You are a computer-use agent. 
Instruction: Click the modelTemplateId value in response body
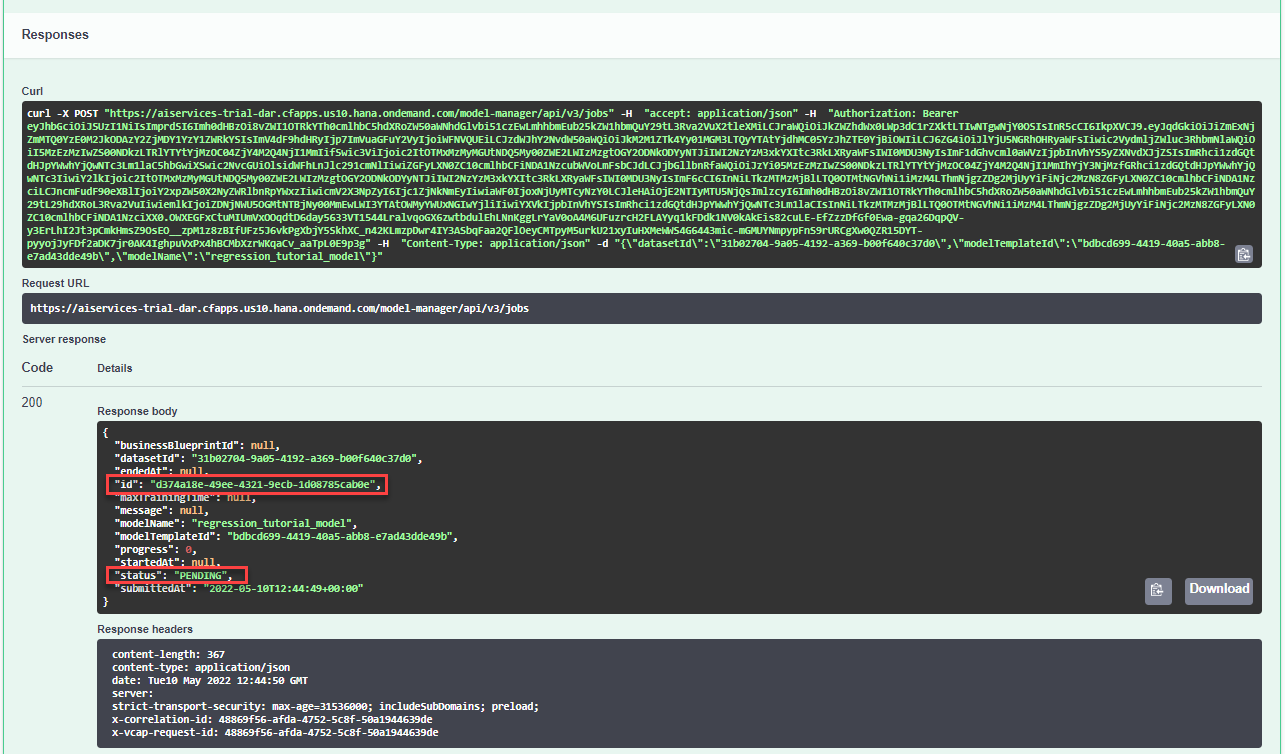click(341, 536)
